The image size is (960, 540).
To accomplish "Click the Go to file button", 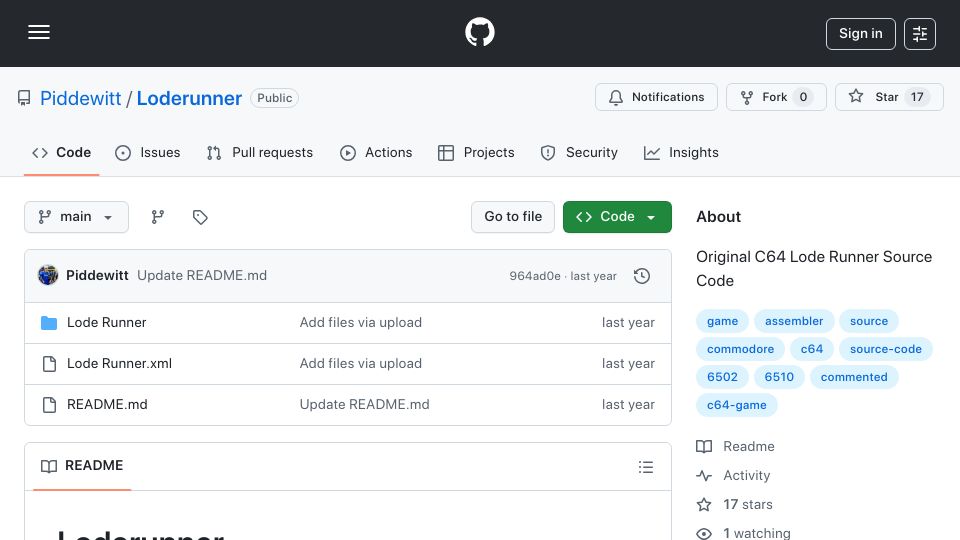I will [x=513, y=217].
